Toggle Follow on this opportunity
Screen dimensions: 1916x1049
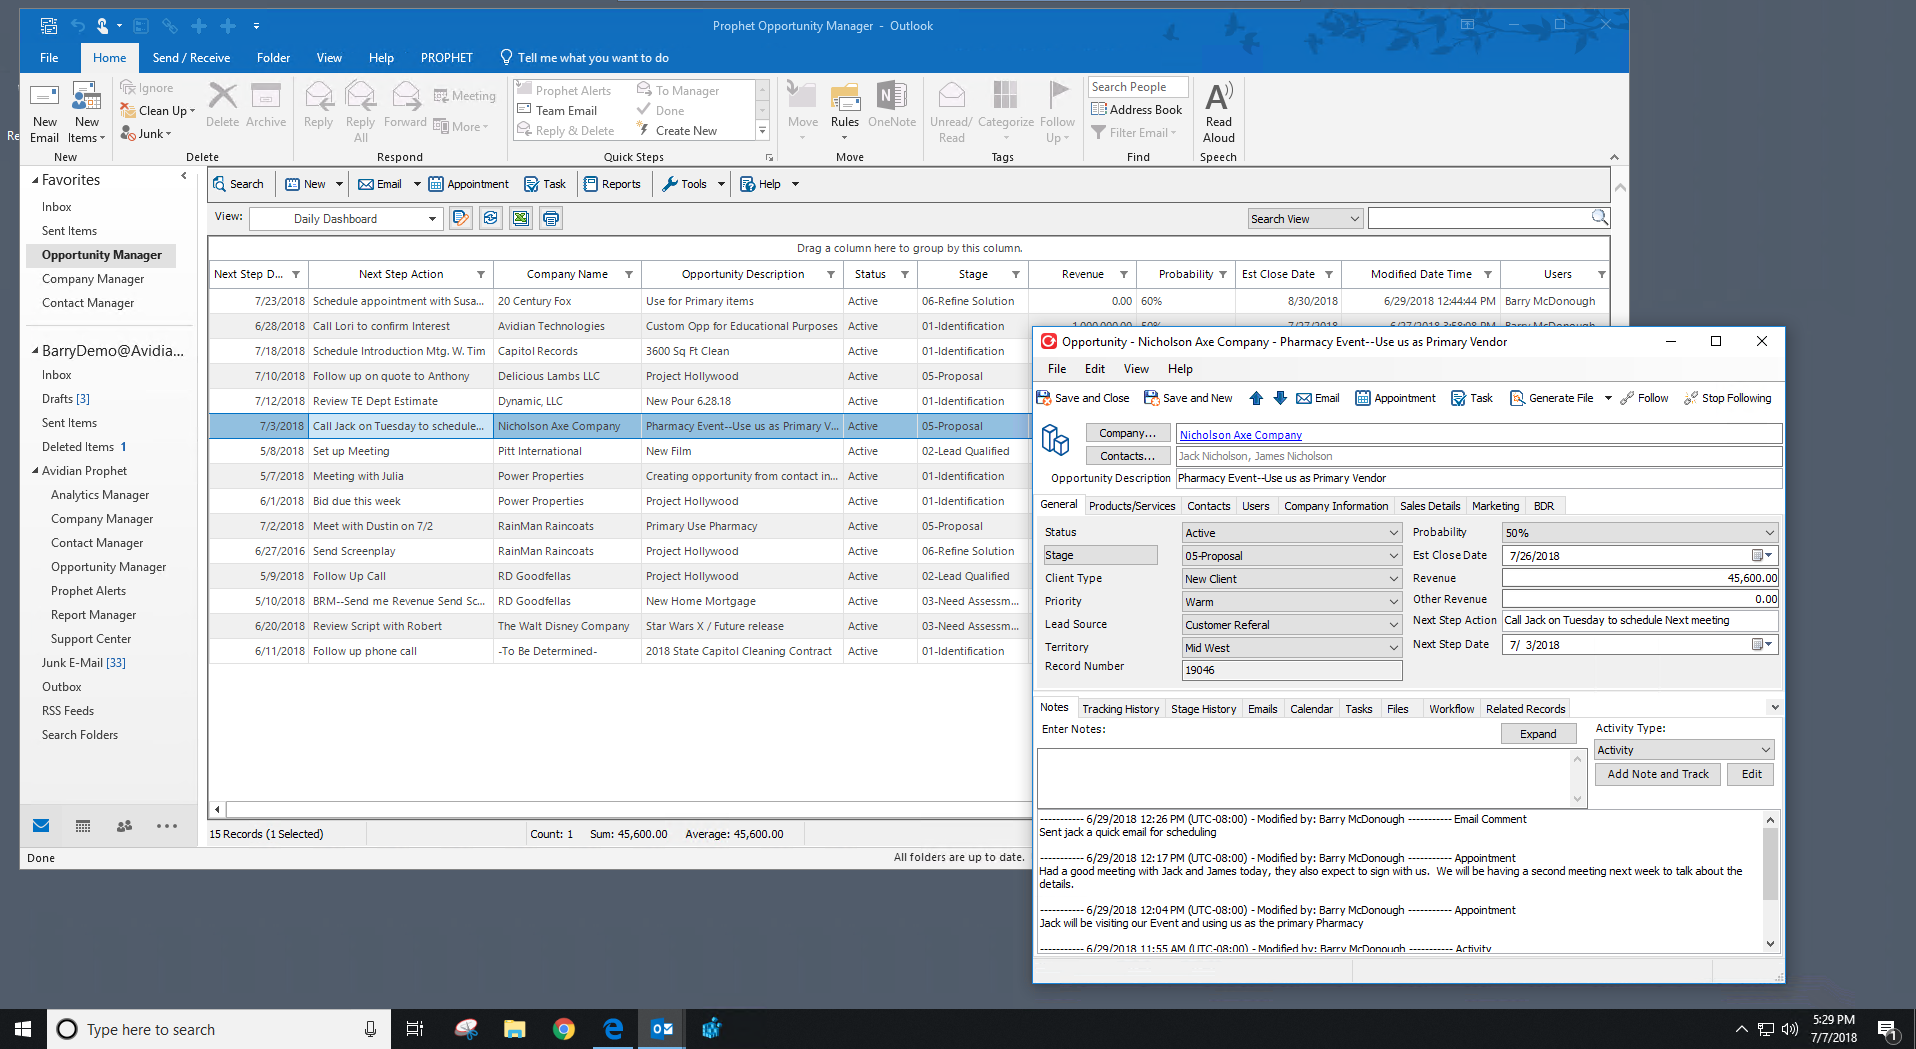pos(1644,398)
